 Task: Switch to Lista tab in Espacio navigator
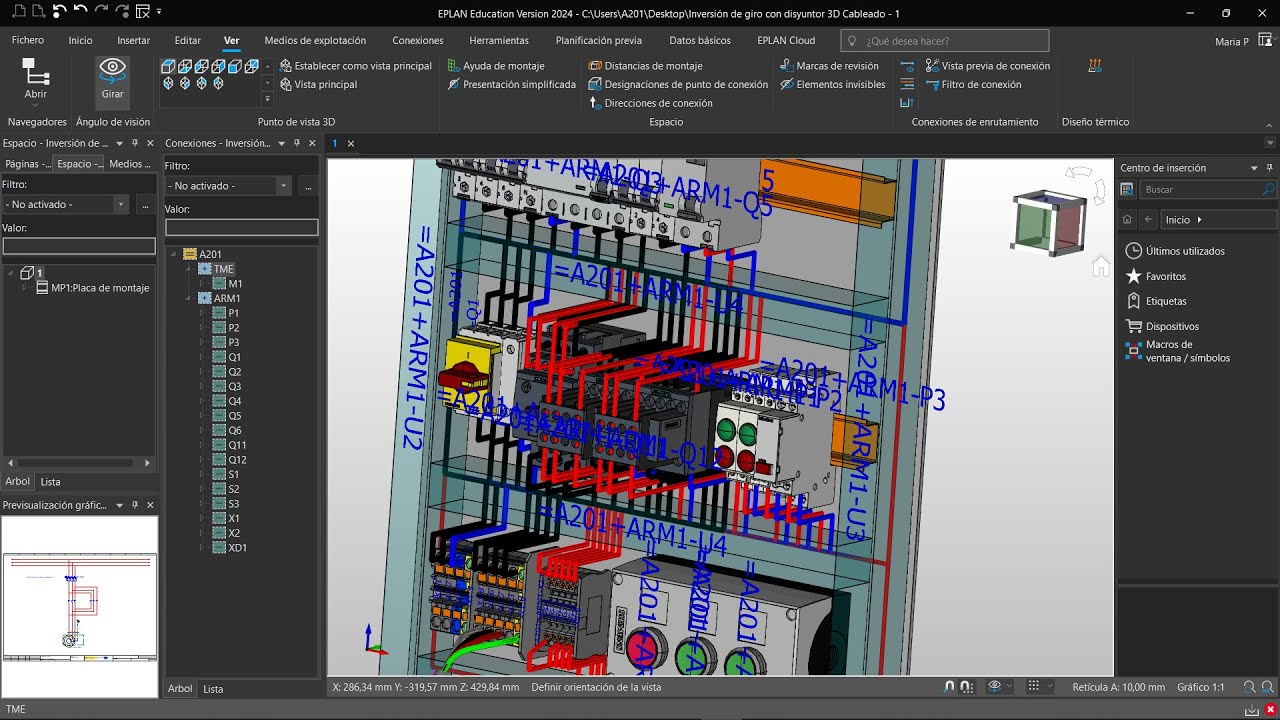50,482
